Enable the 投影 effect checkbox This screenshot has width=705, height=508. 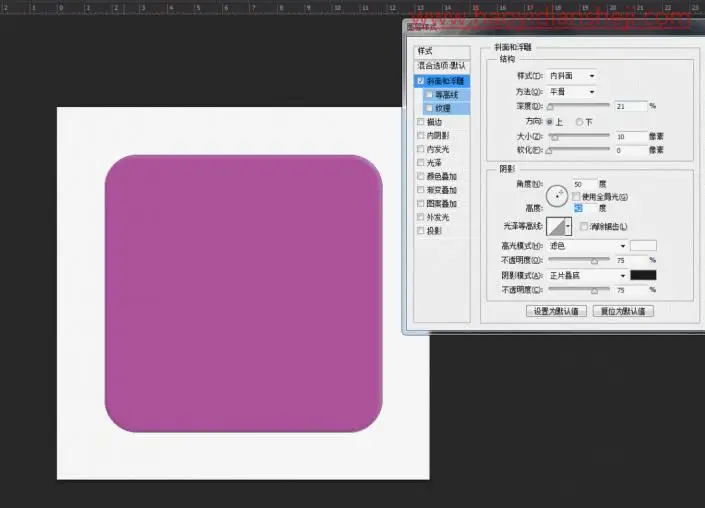(421, 231)
